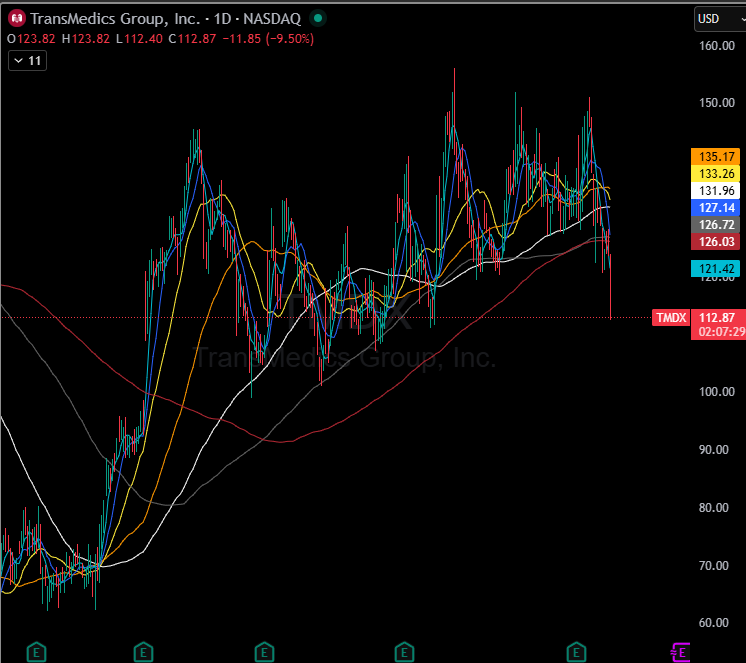Click the green market status indicator dot

318,19
